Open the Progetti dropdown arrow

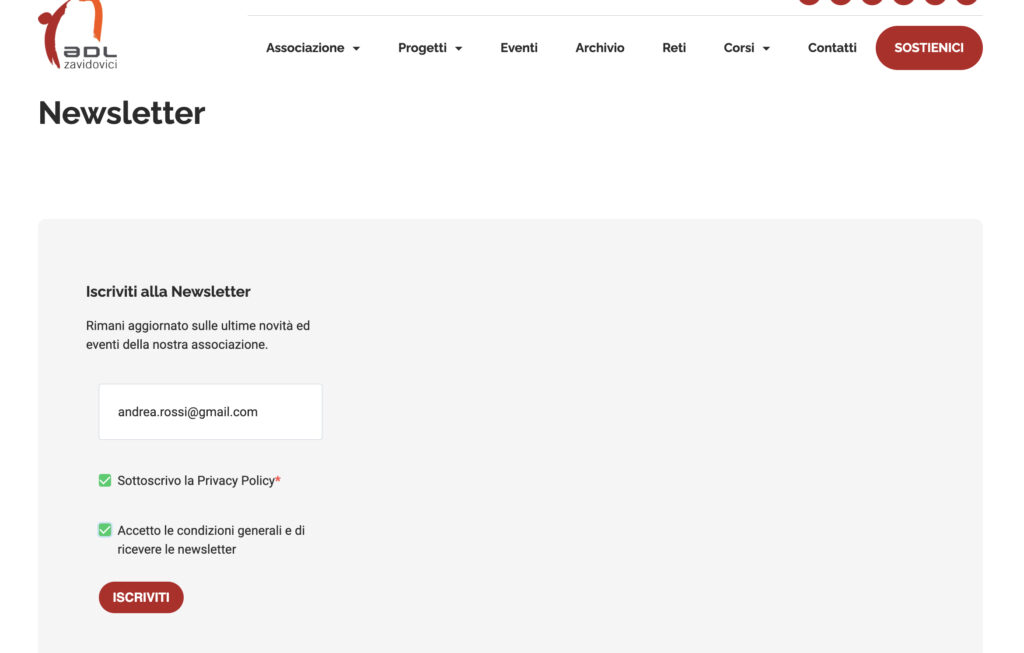pos(459,49)
